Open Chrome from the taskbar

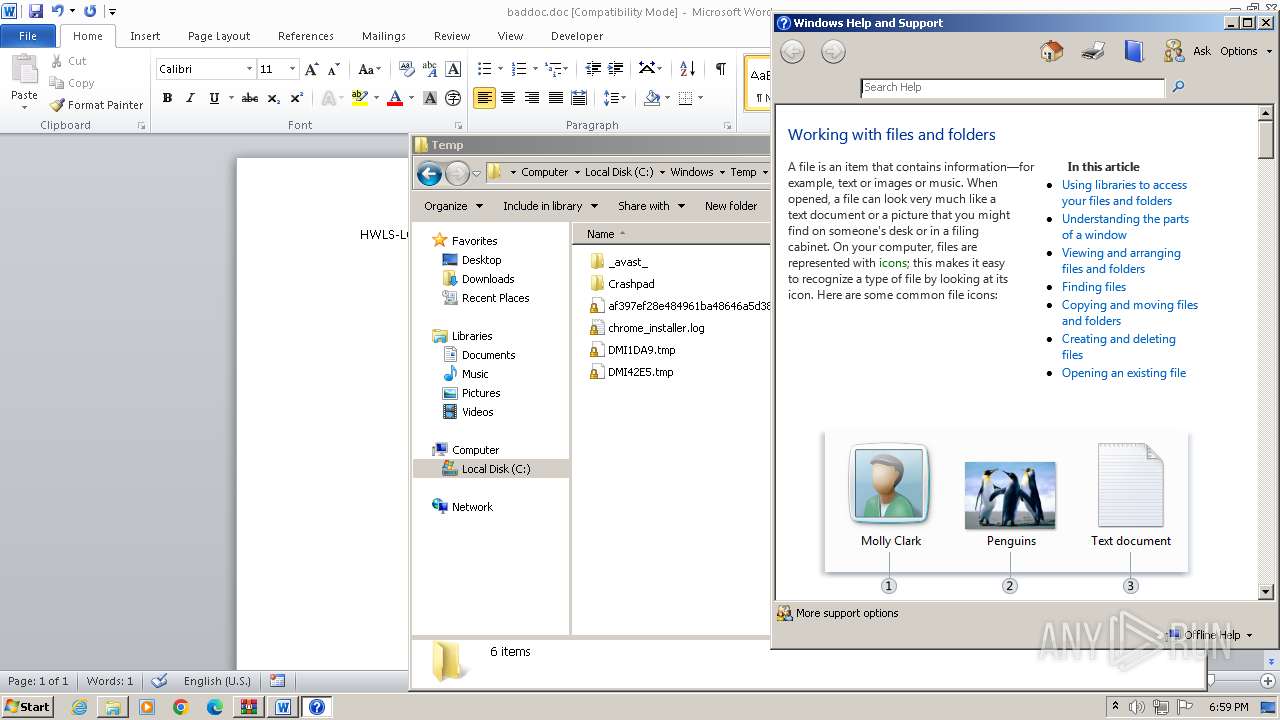(x=180, y=707)
